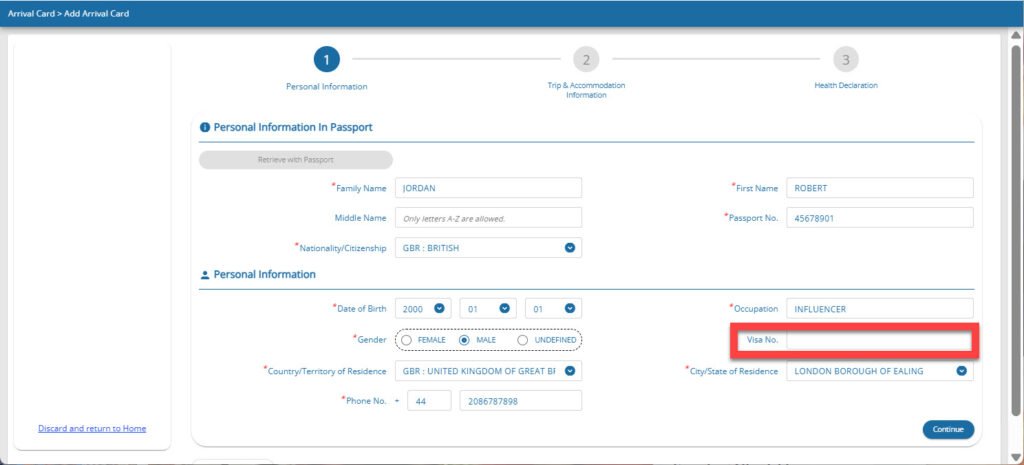Open Country/Territory of Residence dropdown

click(x=488, y=371)
